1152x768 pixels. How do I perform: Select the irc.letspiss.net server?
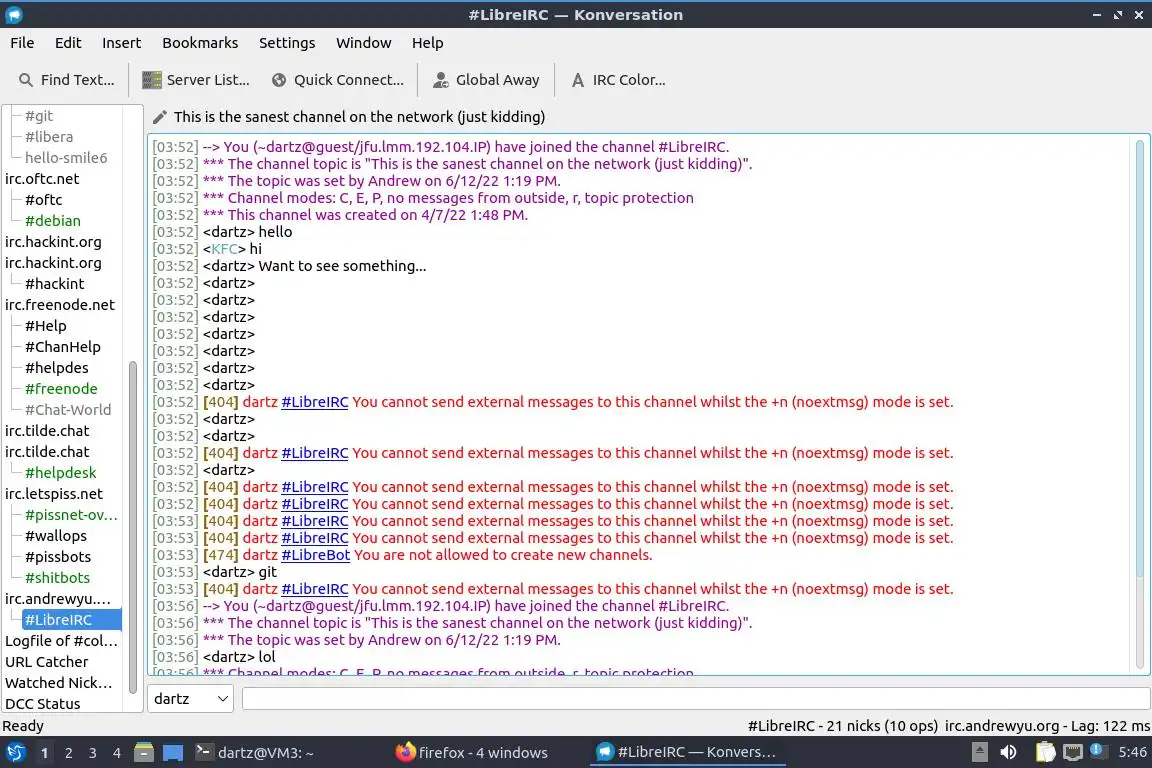(54, 494)
